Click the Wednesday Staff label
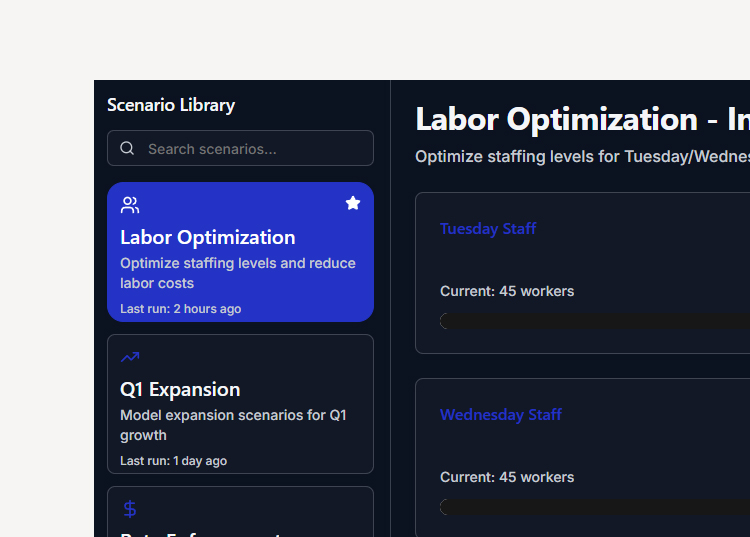750x537 pixels. click(x=501, y=415)
